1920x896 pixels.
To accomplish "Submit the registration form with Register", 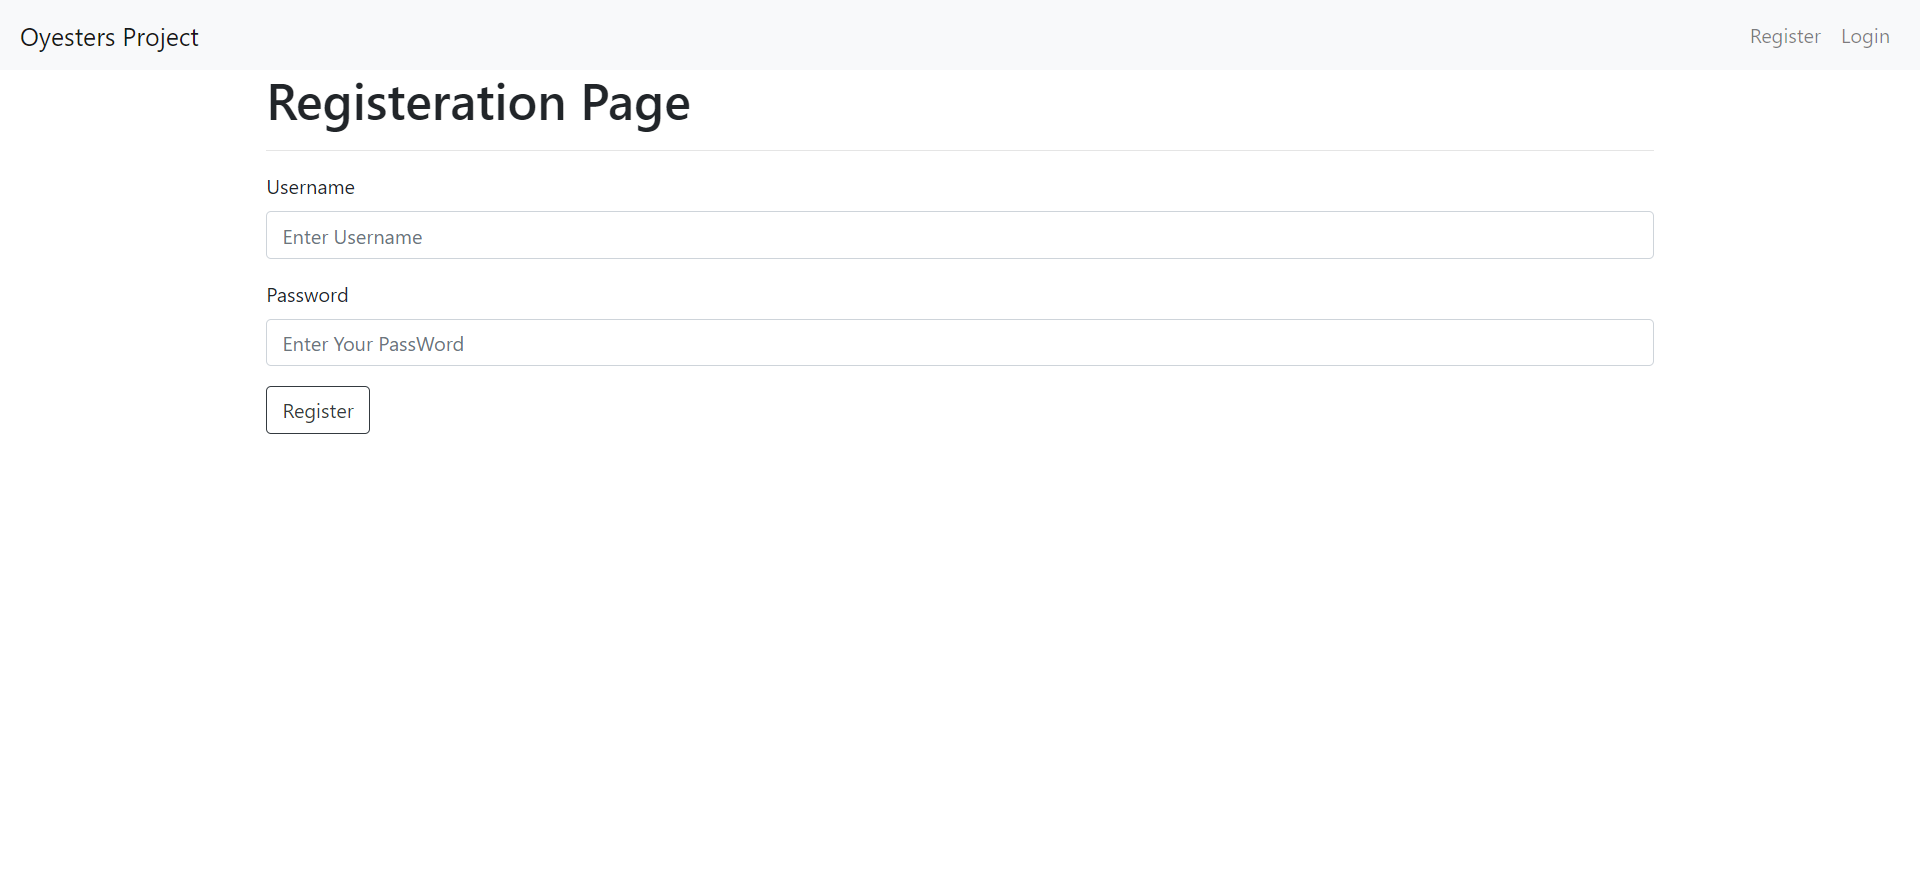I will click(317, 410).
